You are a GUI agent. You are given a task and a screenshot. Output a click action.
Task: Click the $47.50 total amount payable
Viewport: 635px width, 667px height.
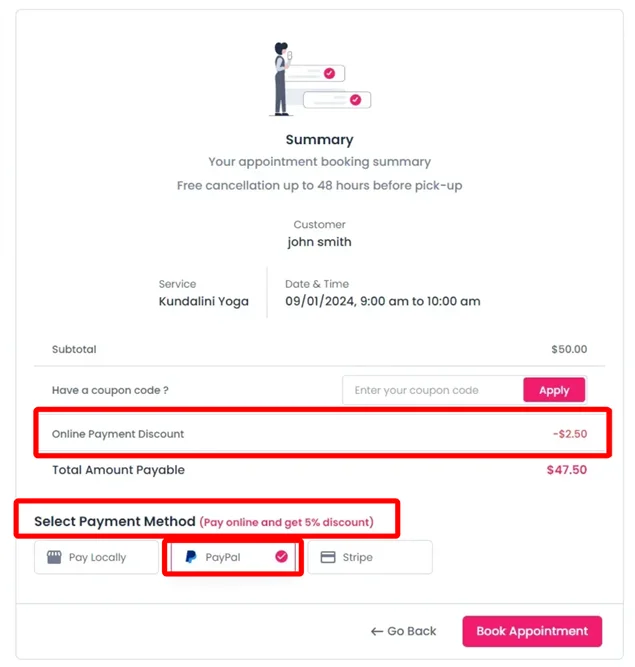coord(566,470)
